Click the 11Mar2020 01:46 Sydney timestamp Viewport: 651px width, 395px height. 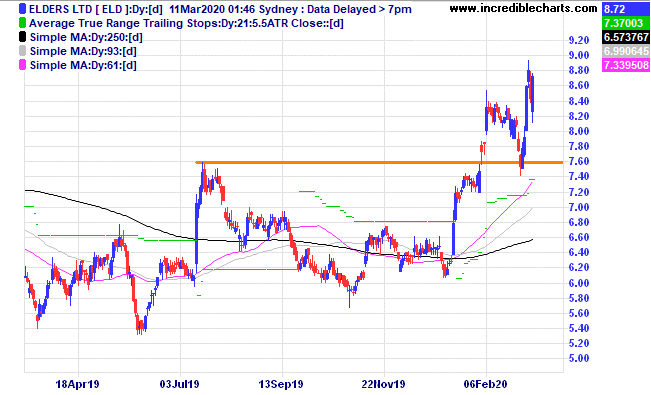point(233,9)
